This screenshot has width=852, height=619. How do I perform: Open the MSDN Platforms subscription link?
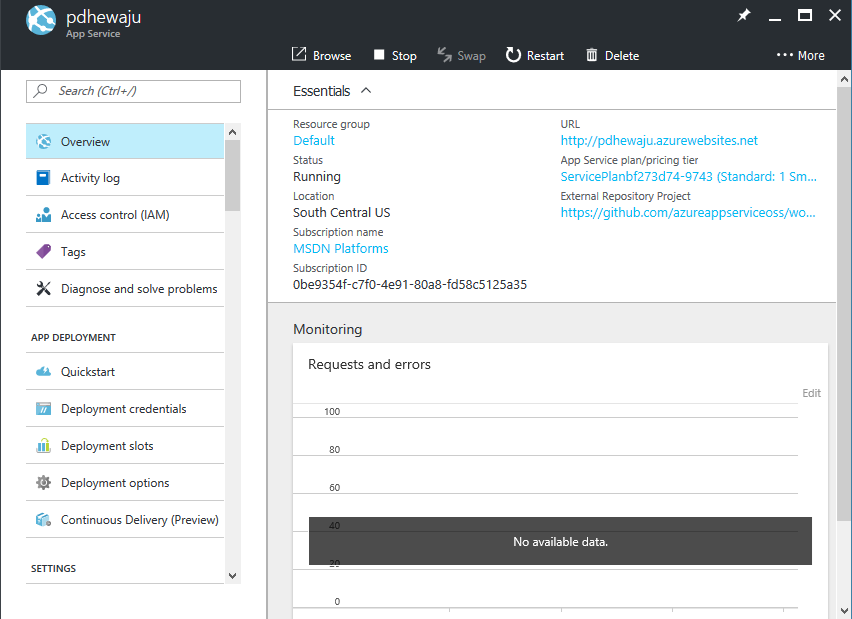click(x=341, y=248)
